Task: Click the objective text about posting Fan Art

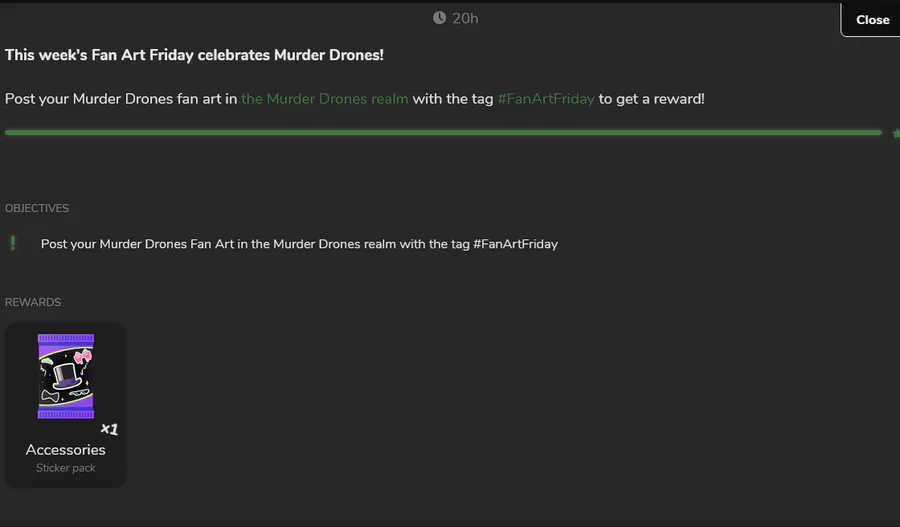Action: coord(299,244)
